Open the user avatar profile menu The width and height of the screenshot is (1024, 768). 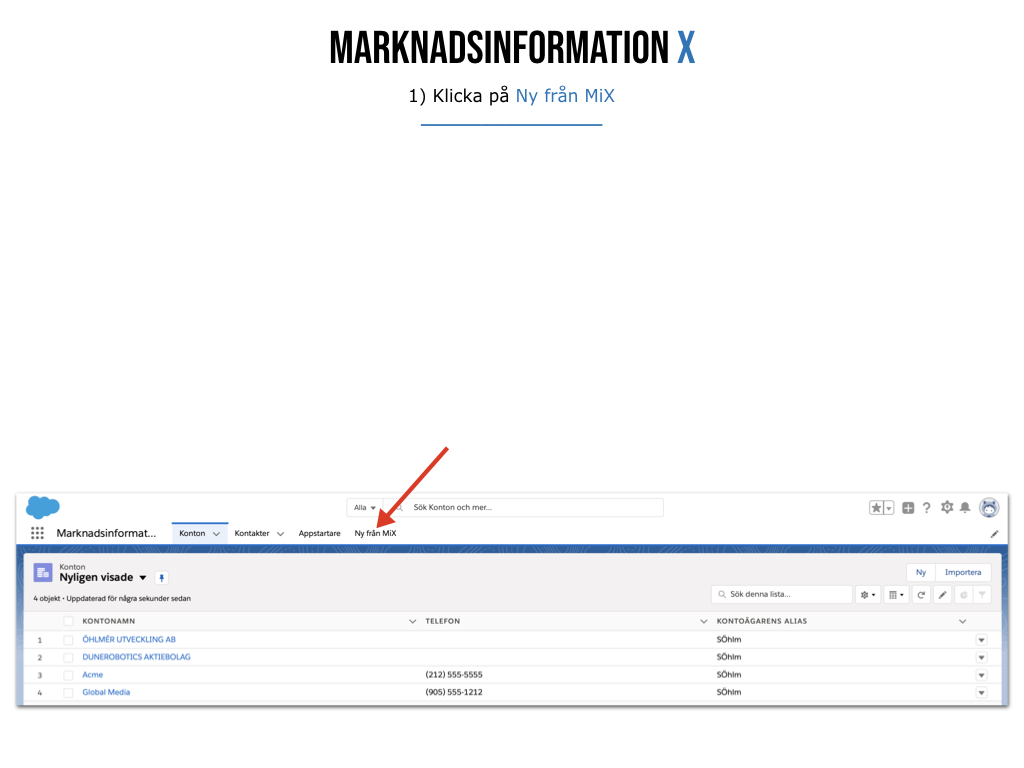click(x=989, y=508)
